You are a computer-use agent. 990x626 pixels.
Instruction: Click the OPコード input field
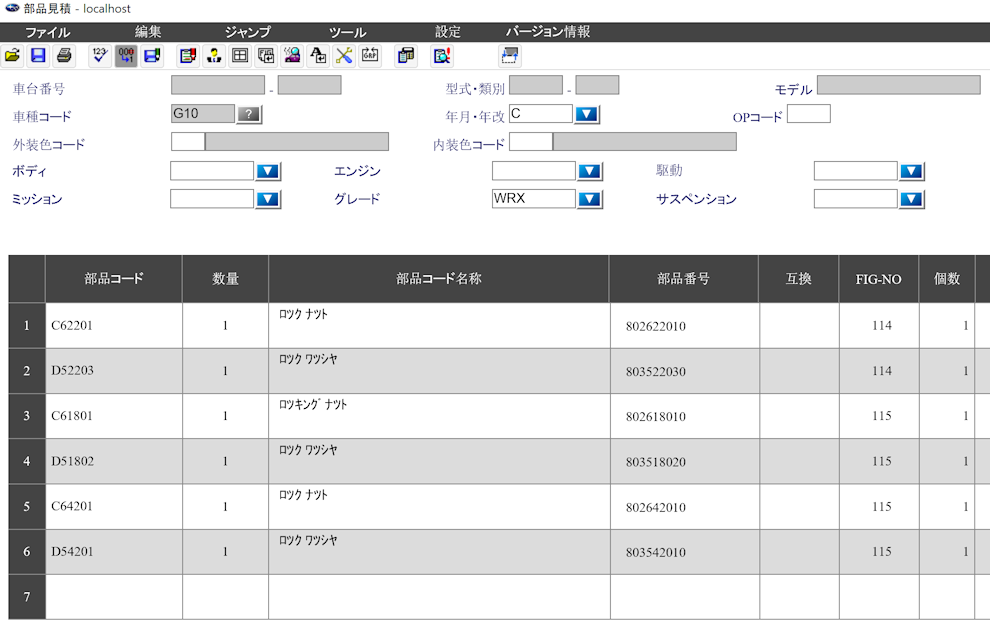(808, 114)
